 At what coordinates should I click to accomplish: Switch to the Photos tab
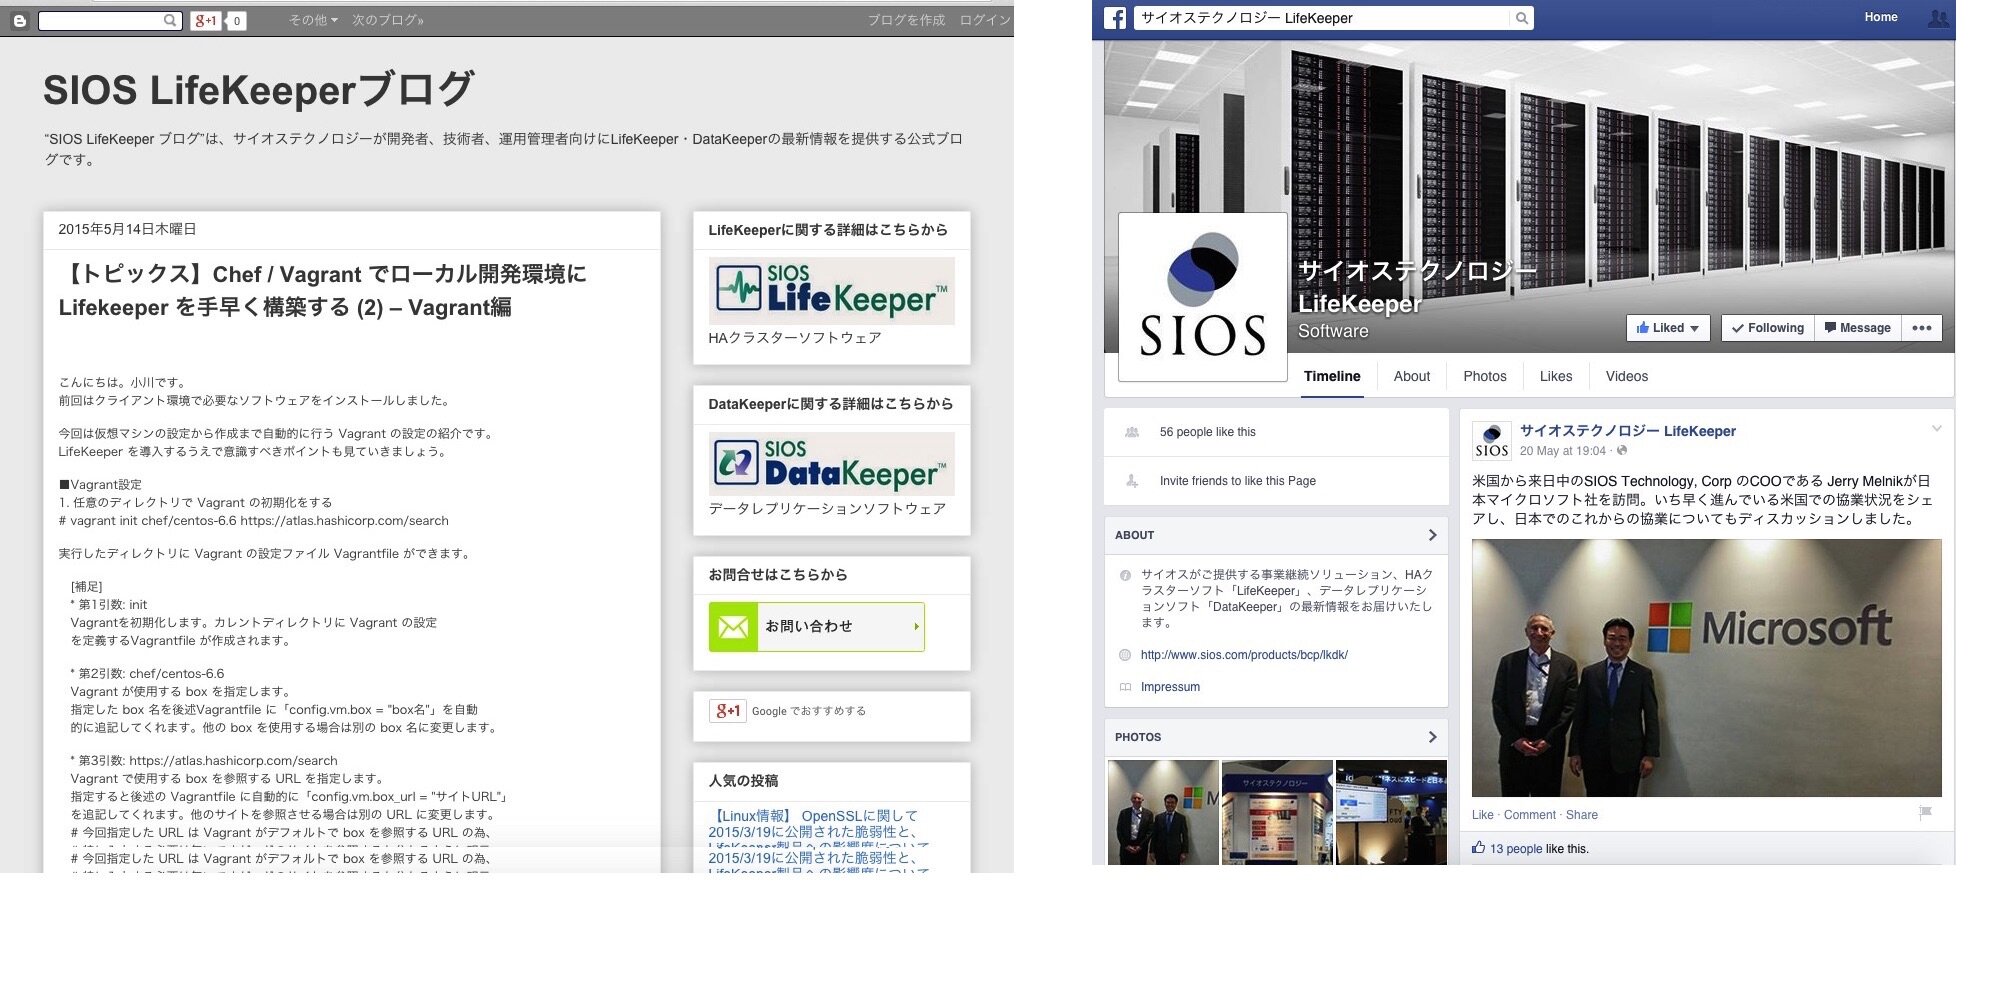1485,376
